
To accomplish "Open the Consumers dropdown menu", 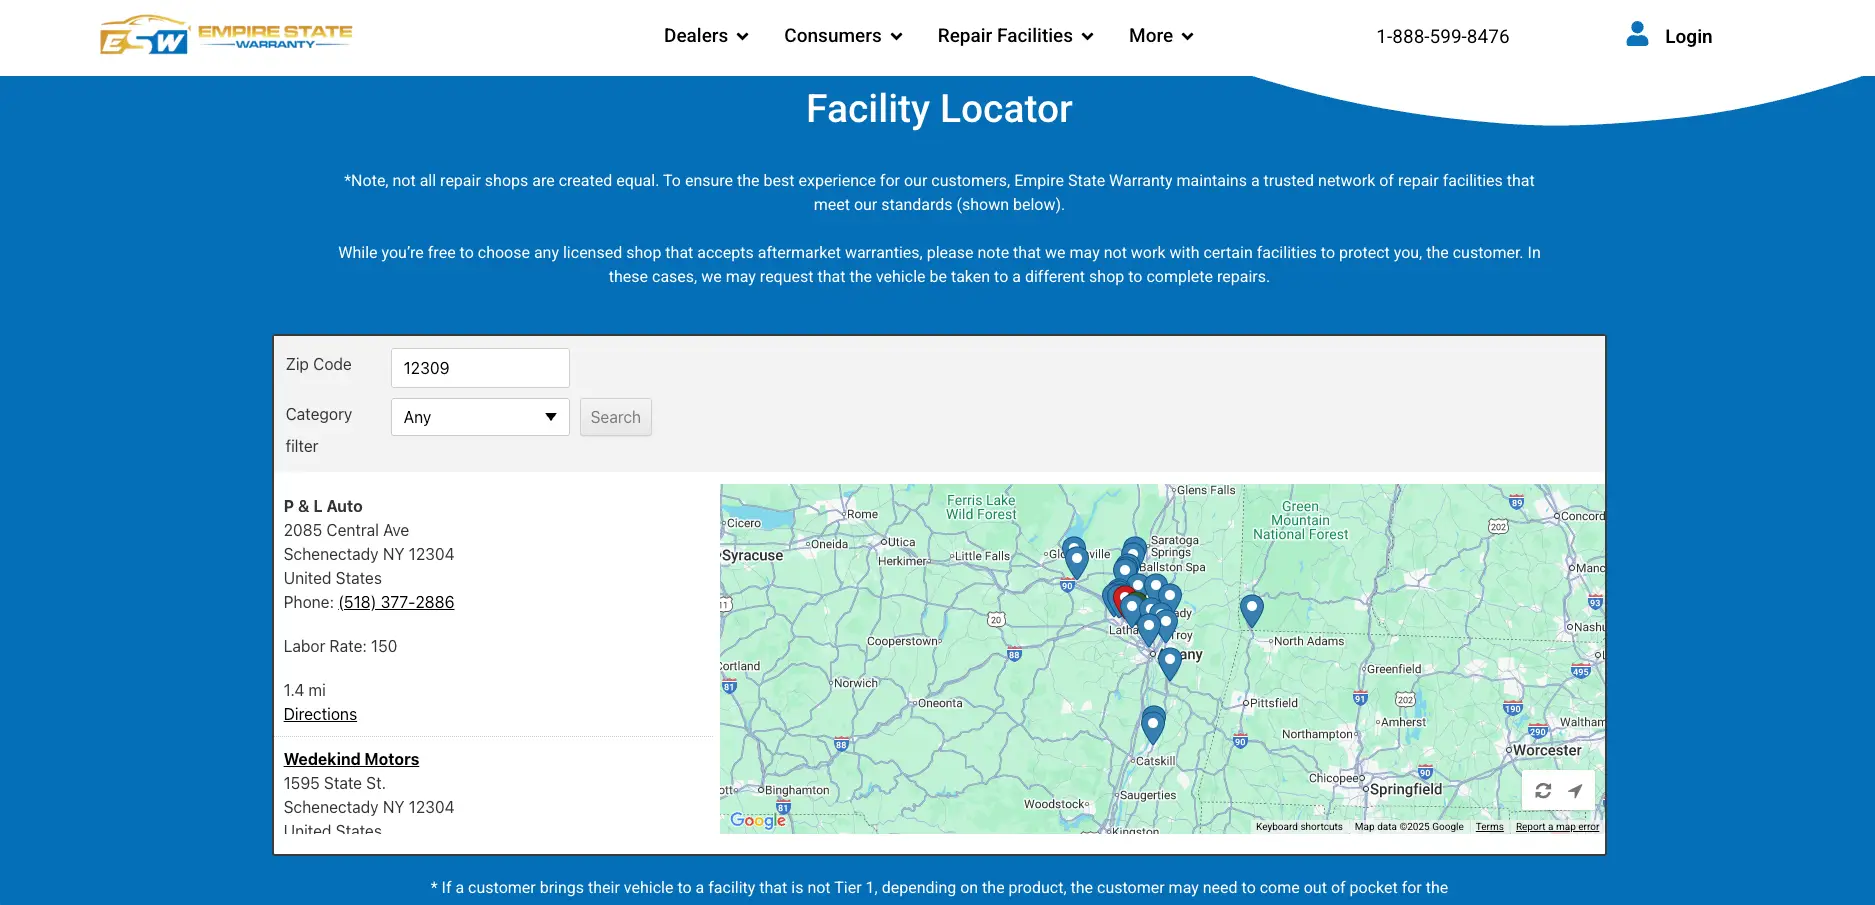I will (x=843, y=36).
